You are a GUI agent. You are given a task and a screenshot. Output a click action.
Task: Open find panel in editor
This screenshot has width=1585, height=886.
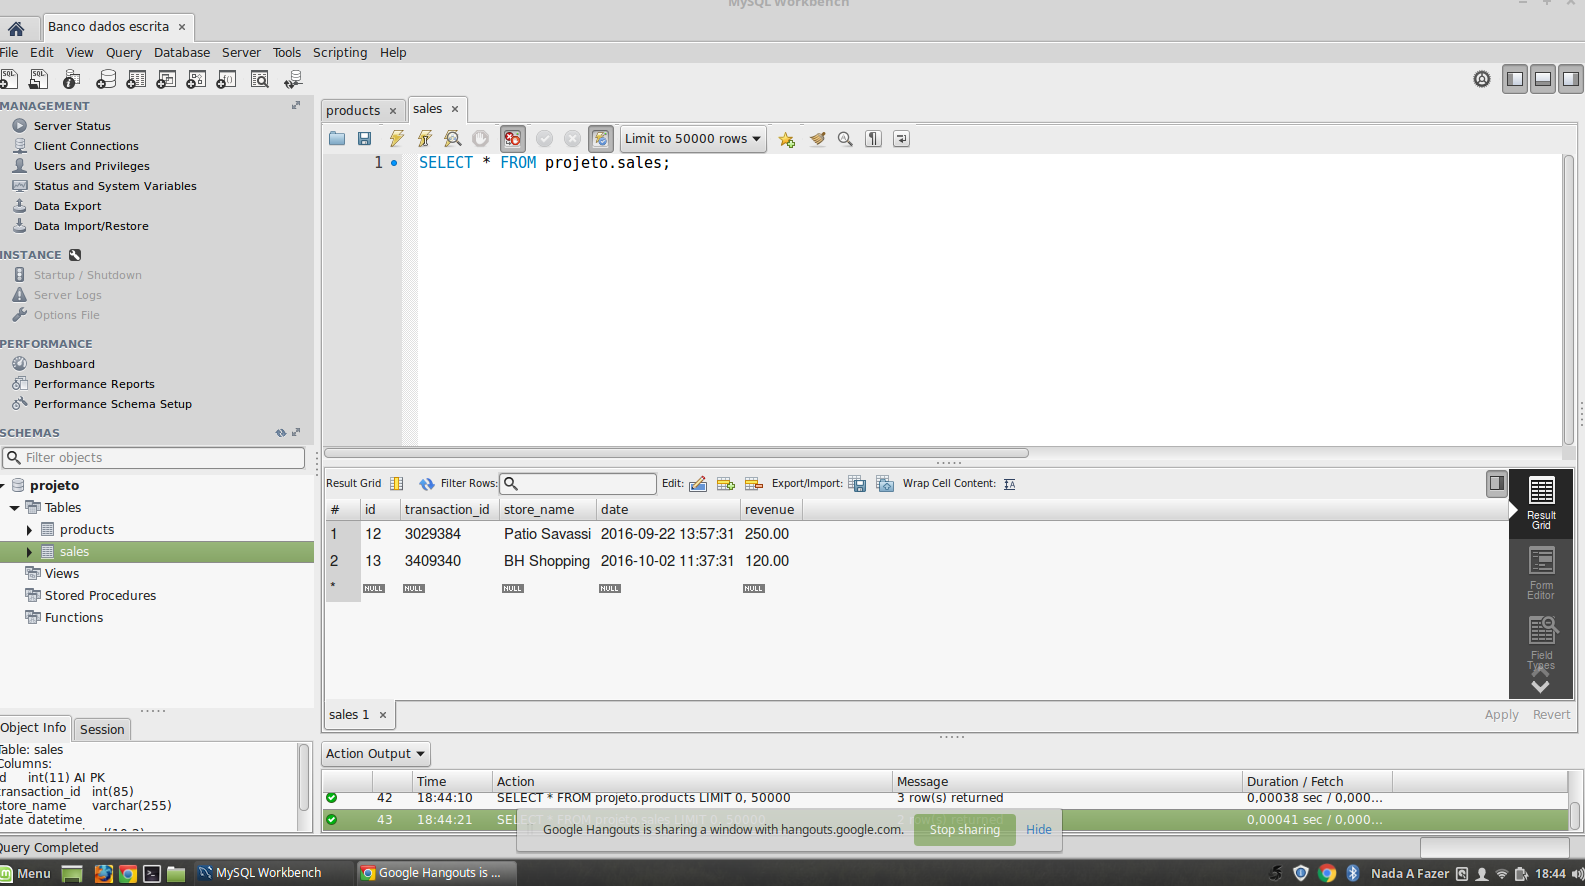pos(845,139)
